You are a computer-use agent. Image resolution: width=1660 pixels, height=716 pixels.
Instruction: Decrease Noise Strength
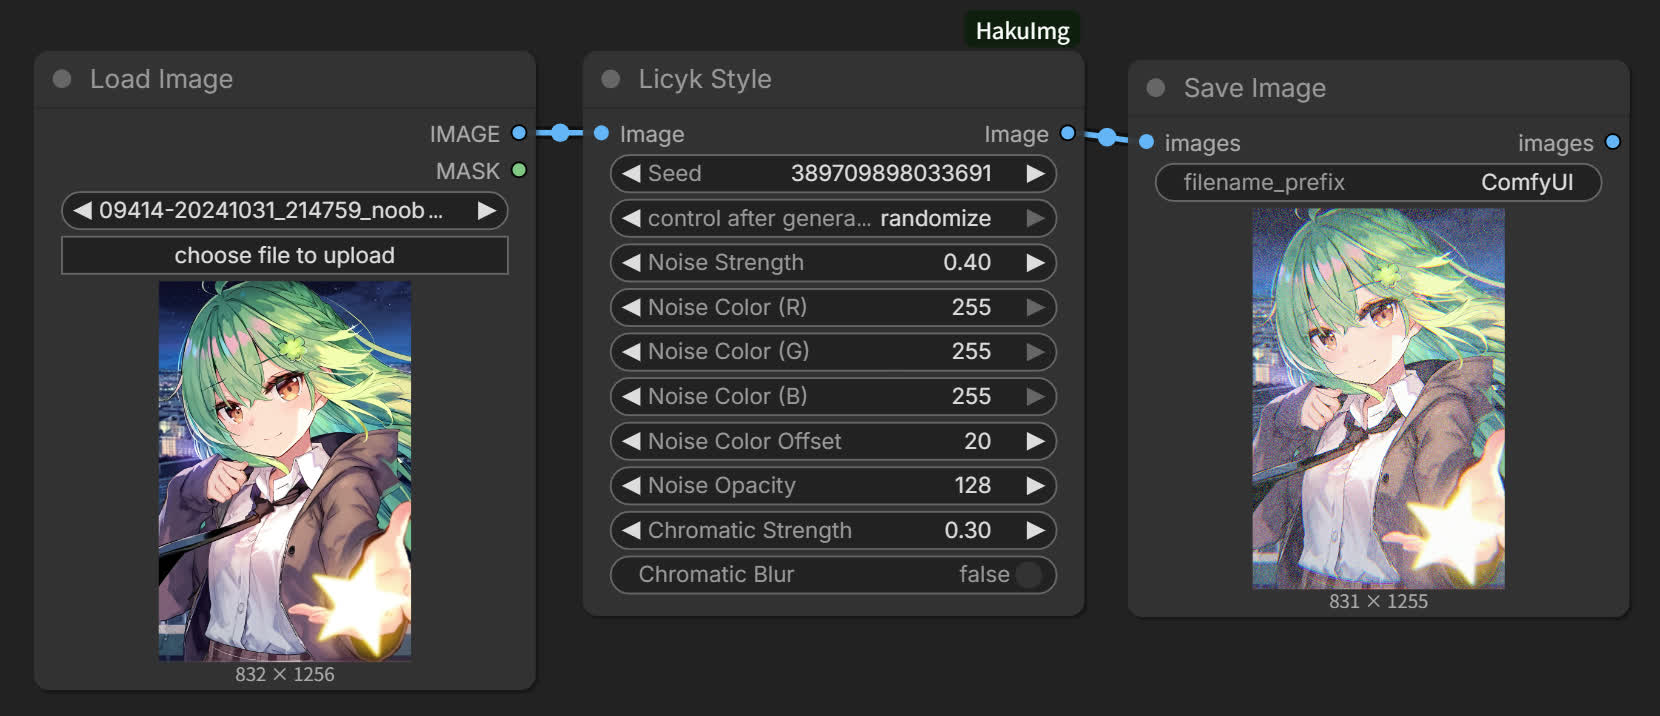[x=631, y=262]
